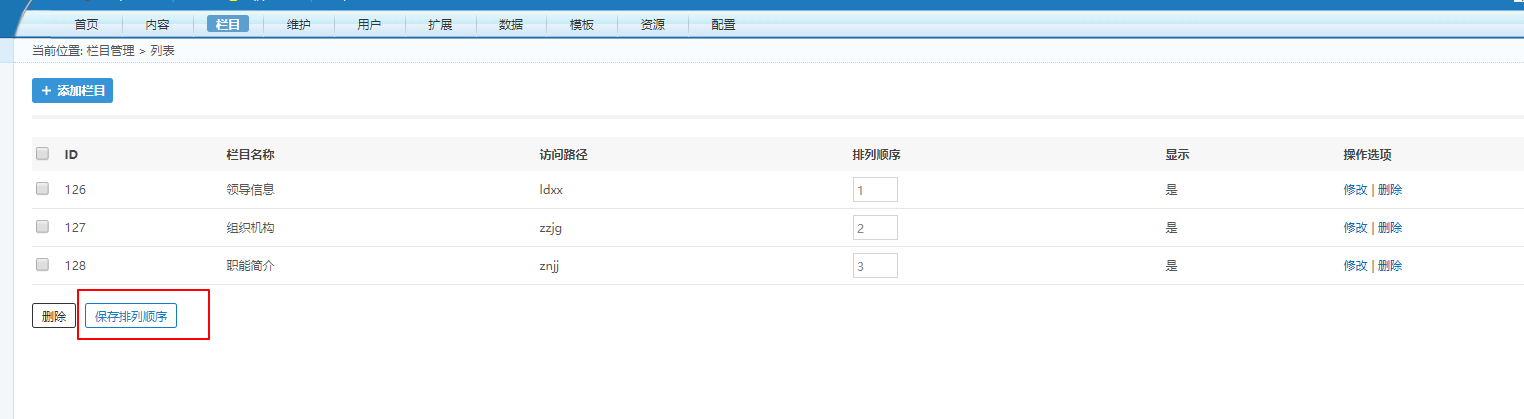Click the access path znjj

click(550, 266)
